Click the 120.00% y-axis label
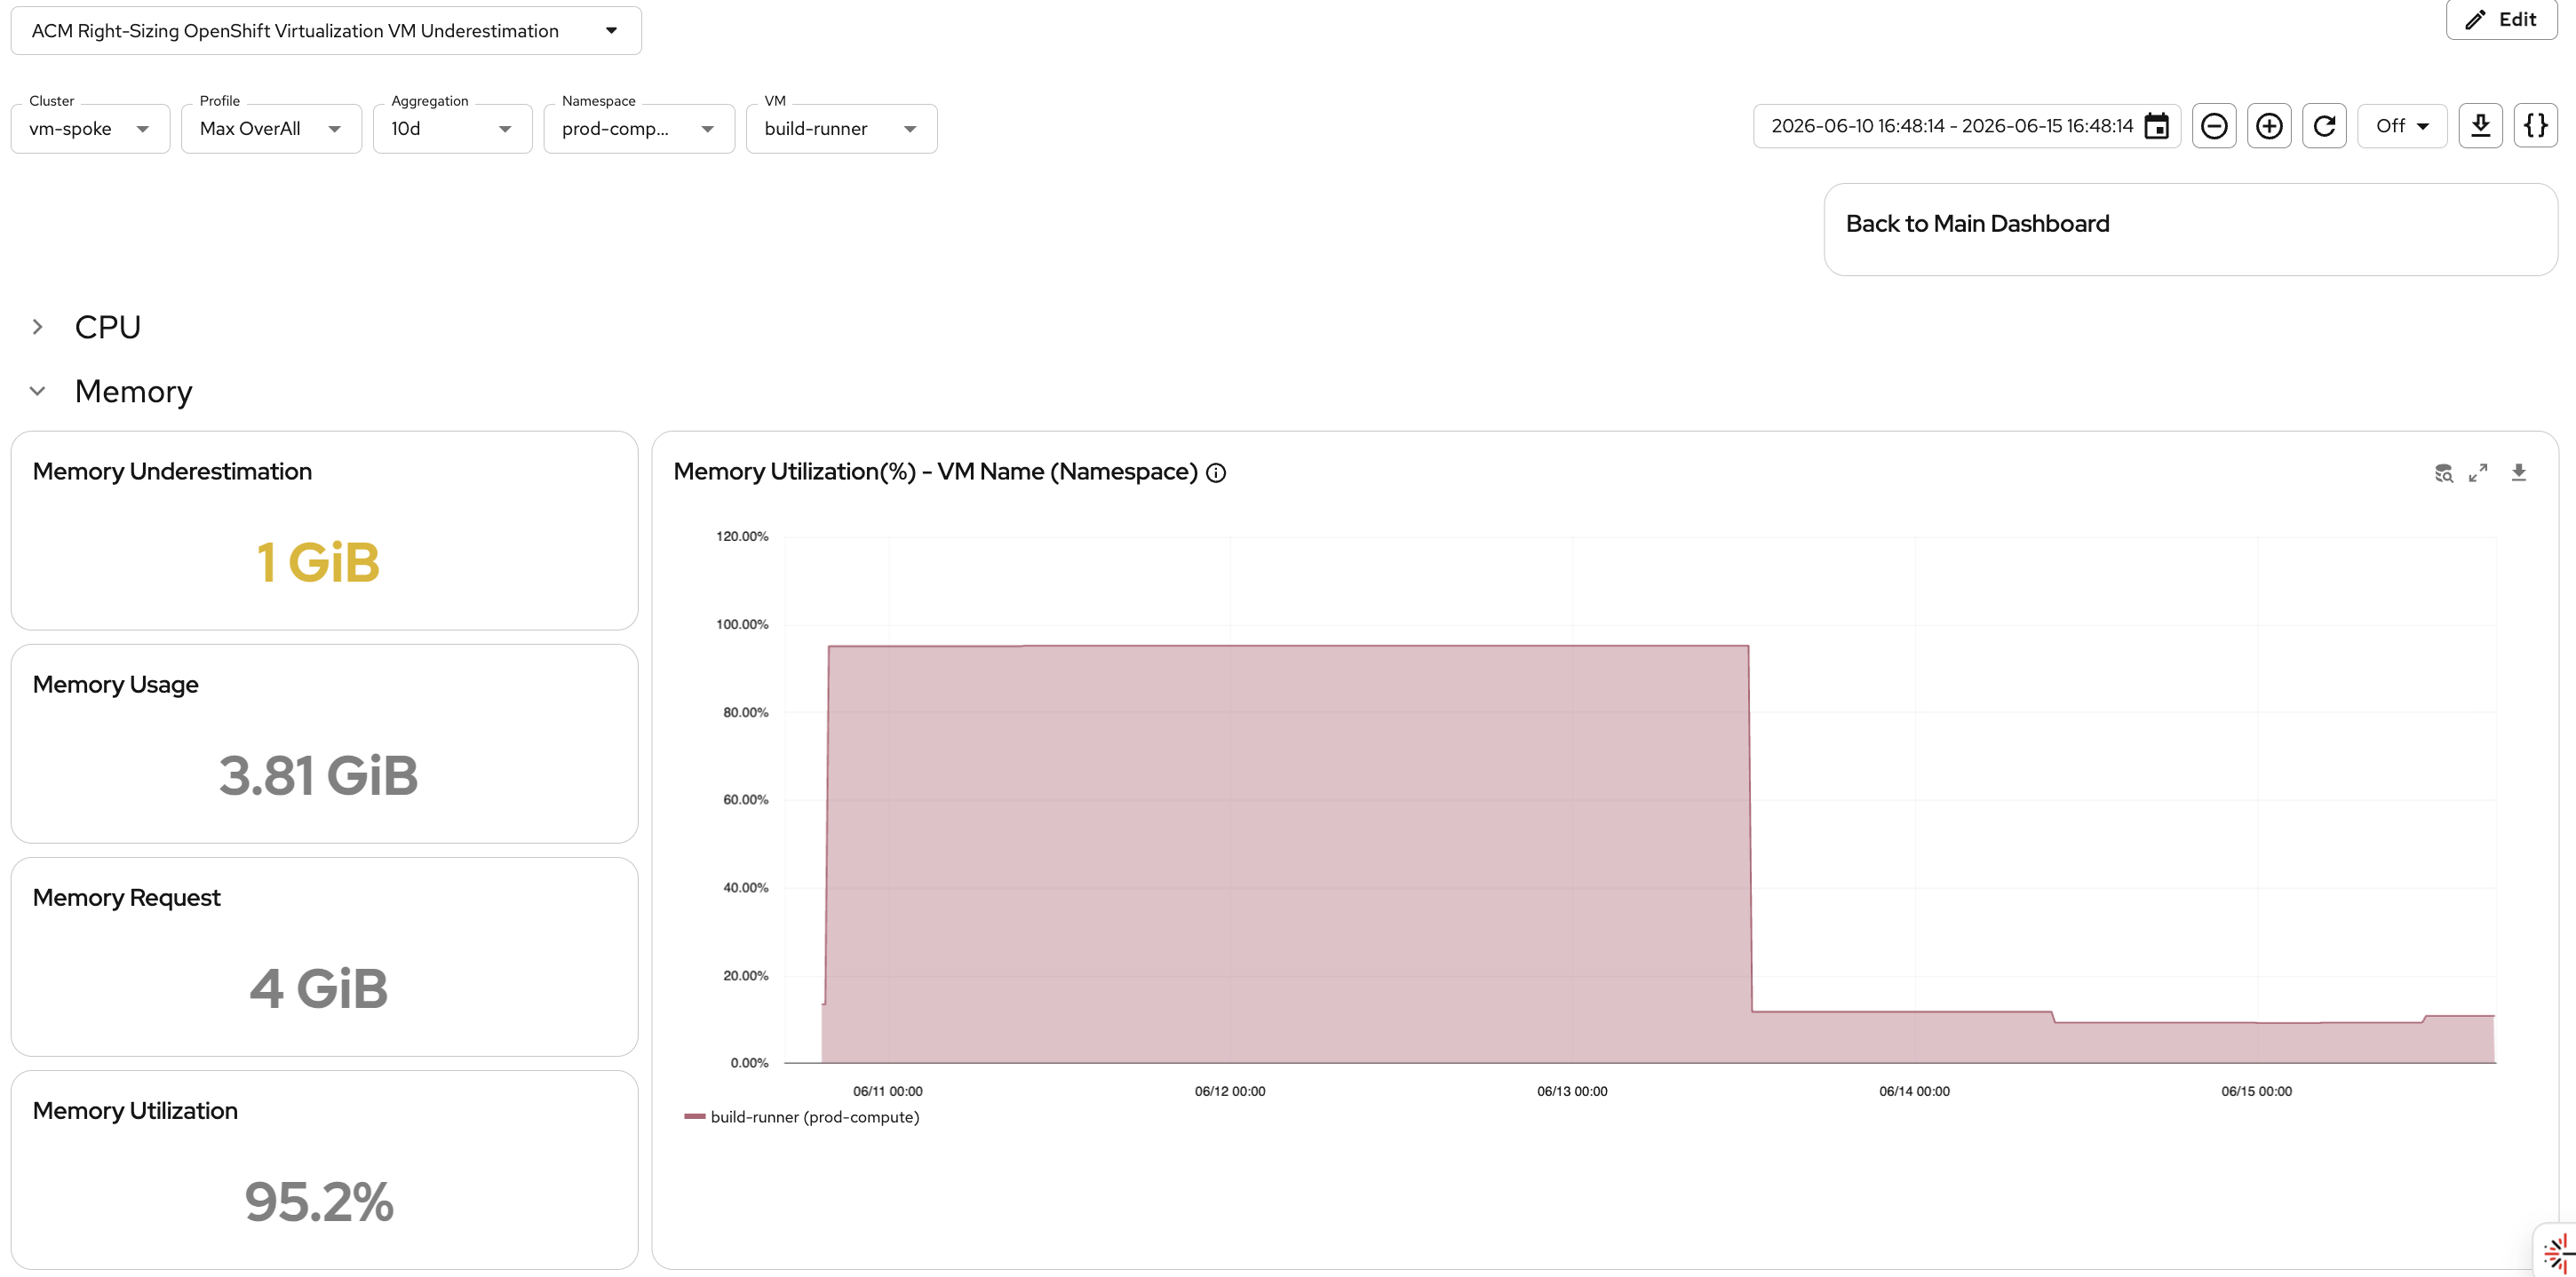The image size is (2576, 1277). 742,536
